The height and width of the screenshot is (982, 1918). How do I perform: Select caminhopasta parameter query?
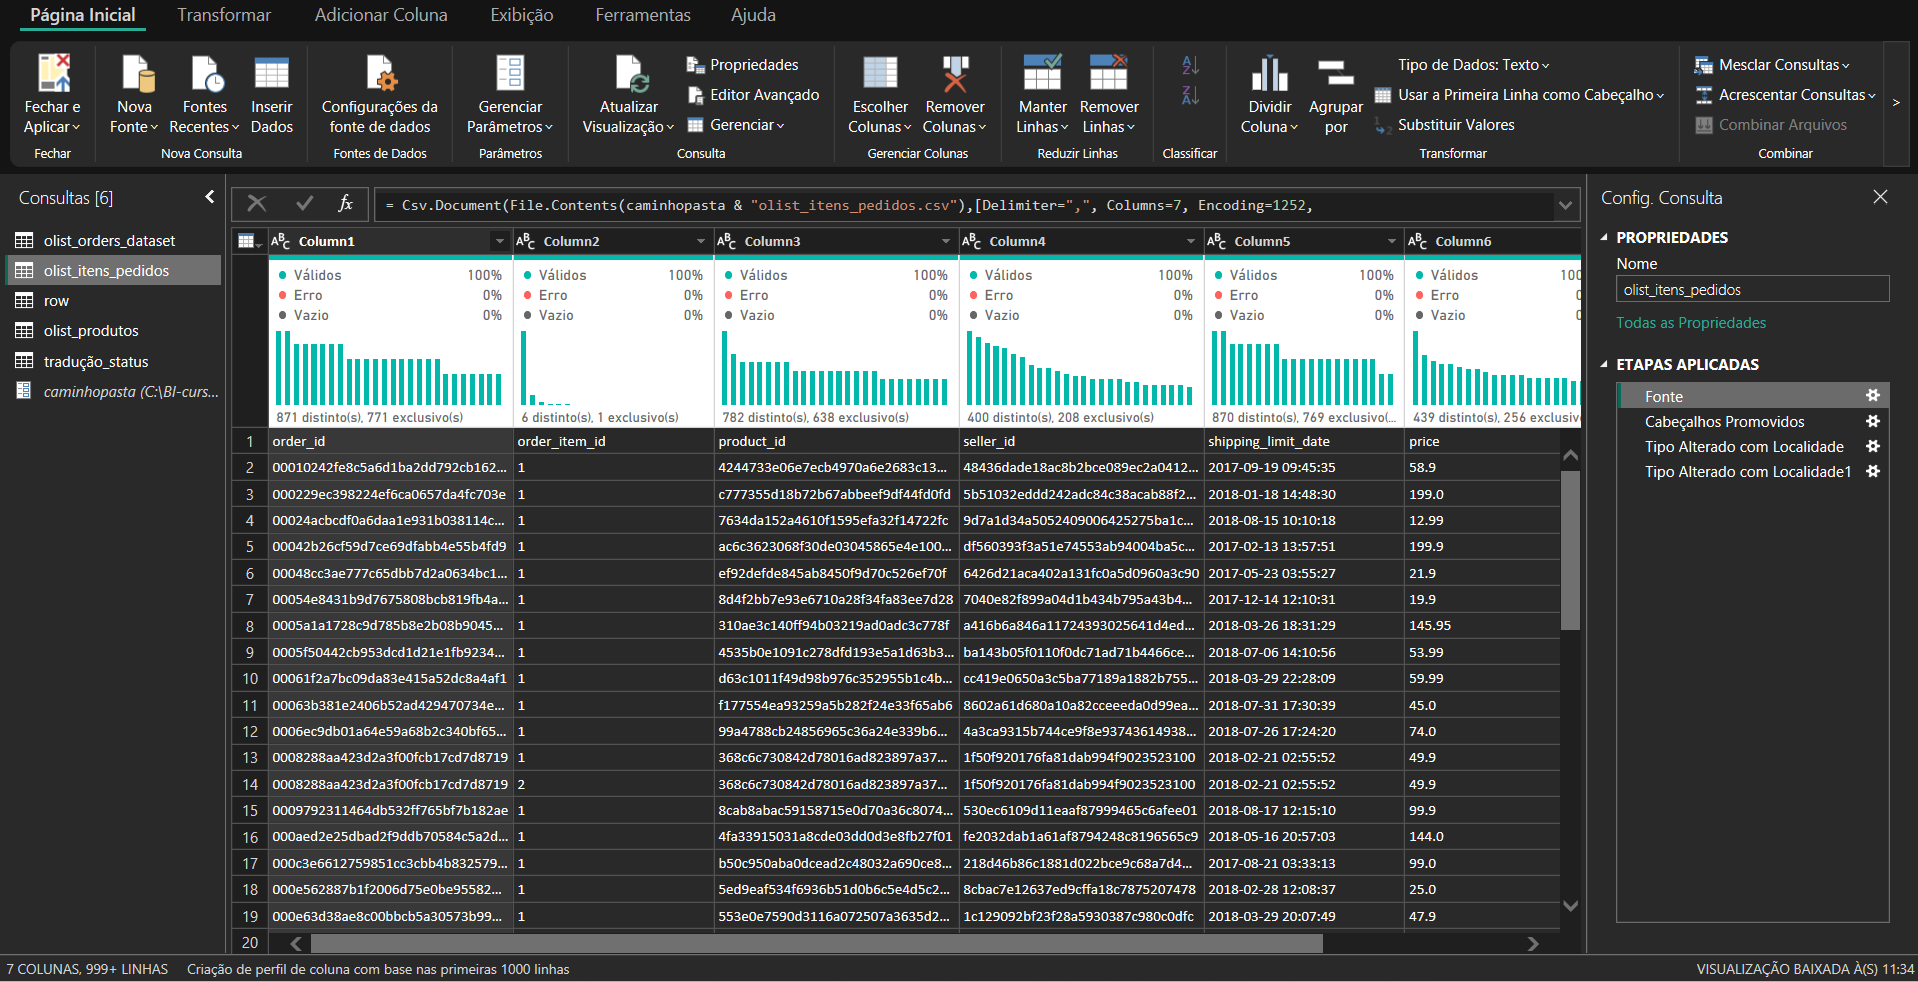pyautogui.click(x=113, y=392)
